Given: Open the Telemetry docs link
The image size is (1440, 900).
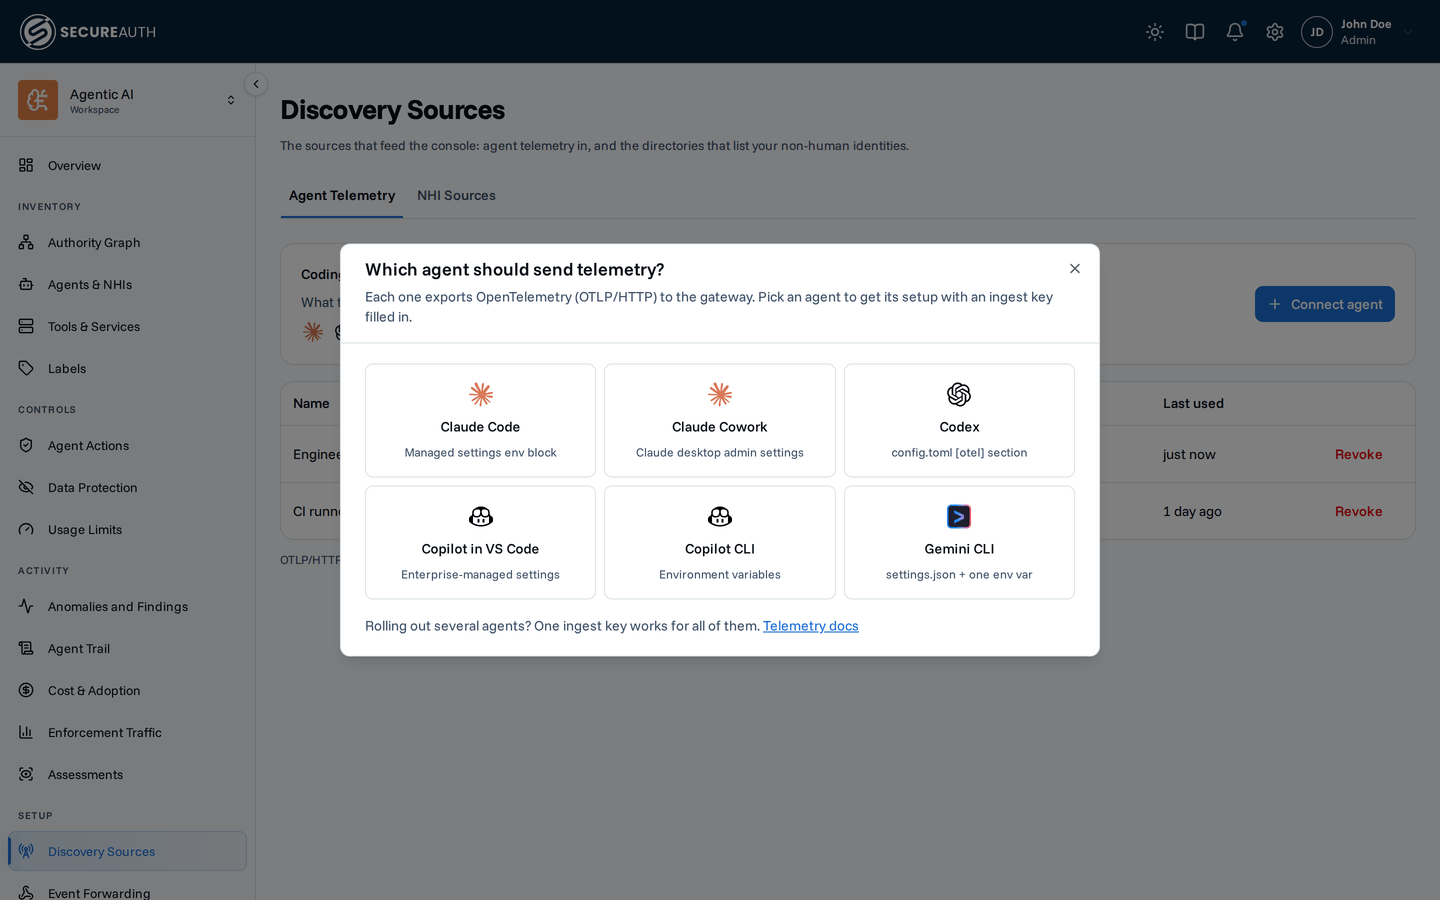Looking at the screenshot, I should (x=811, y=626).
